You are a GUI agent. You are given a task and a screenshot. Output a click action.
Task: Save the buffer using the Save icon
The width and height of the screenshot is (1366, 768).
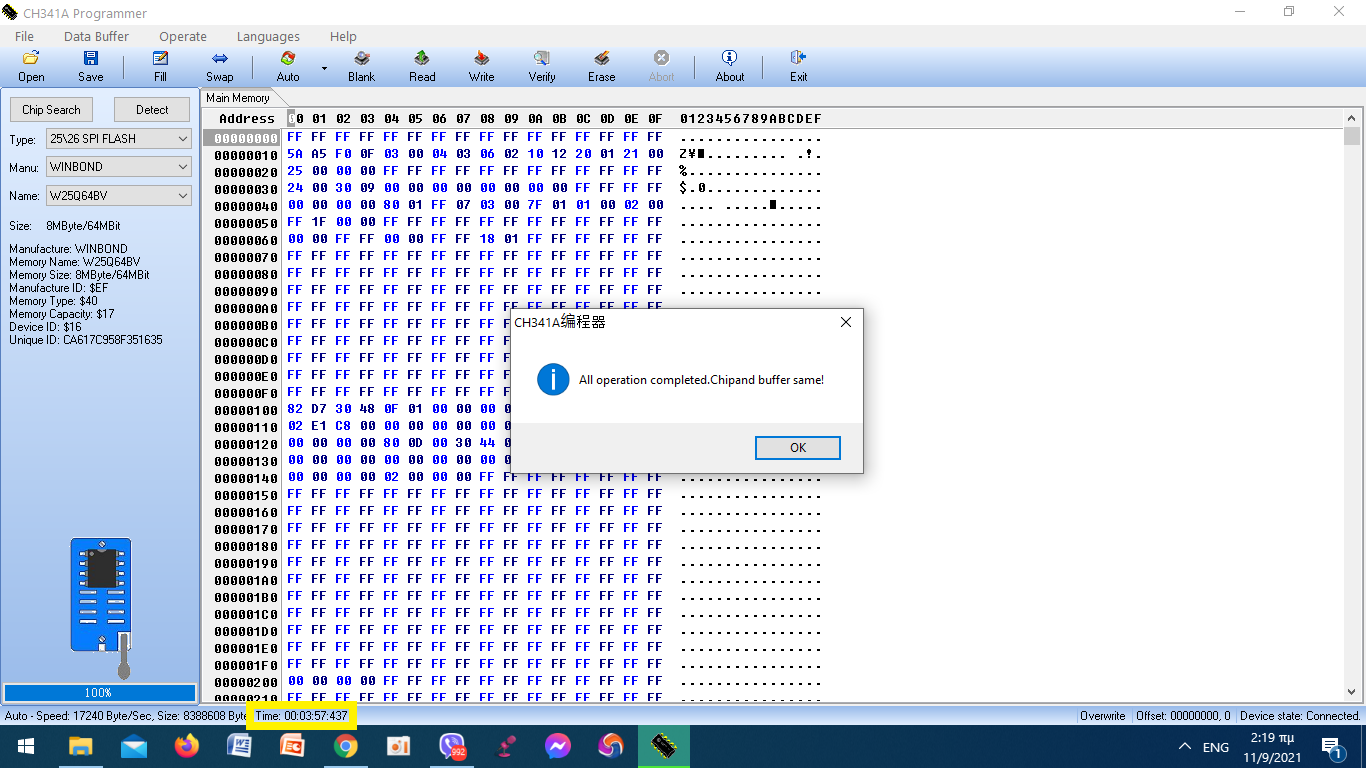tap(90, 66)
